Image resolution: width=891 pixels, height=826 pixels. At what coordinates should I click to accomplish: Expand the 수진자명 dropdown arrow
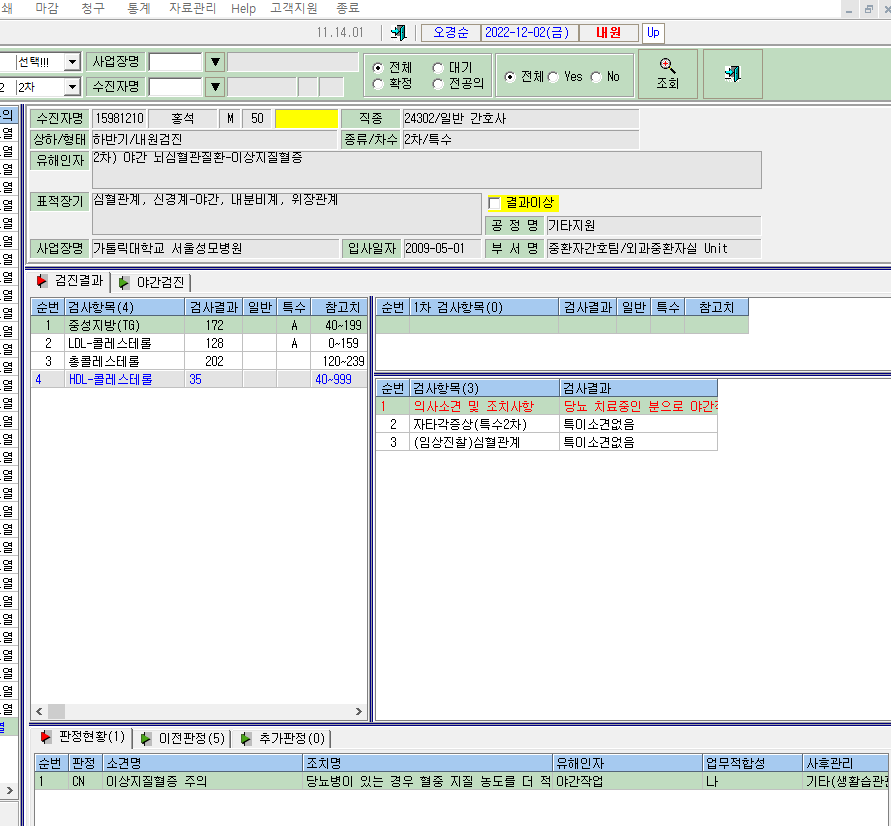[x=215, y=86]
